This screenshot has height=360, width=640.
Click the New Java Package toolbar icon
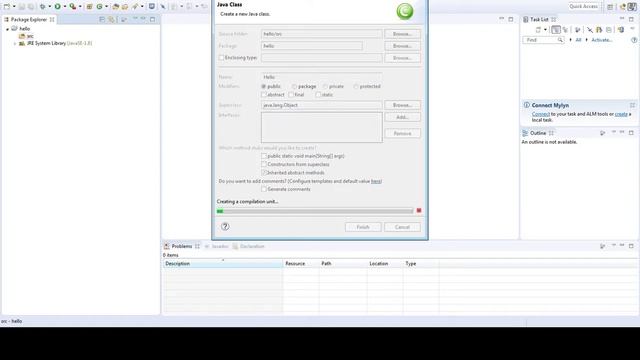(x=89, y=7)
